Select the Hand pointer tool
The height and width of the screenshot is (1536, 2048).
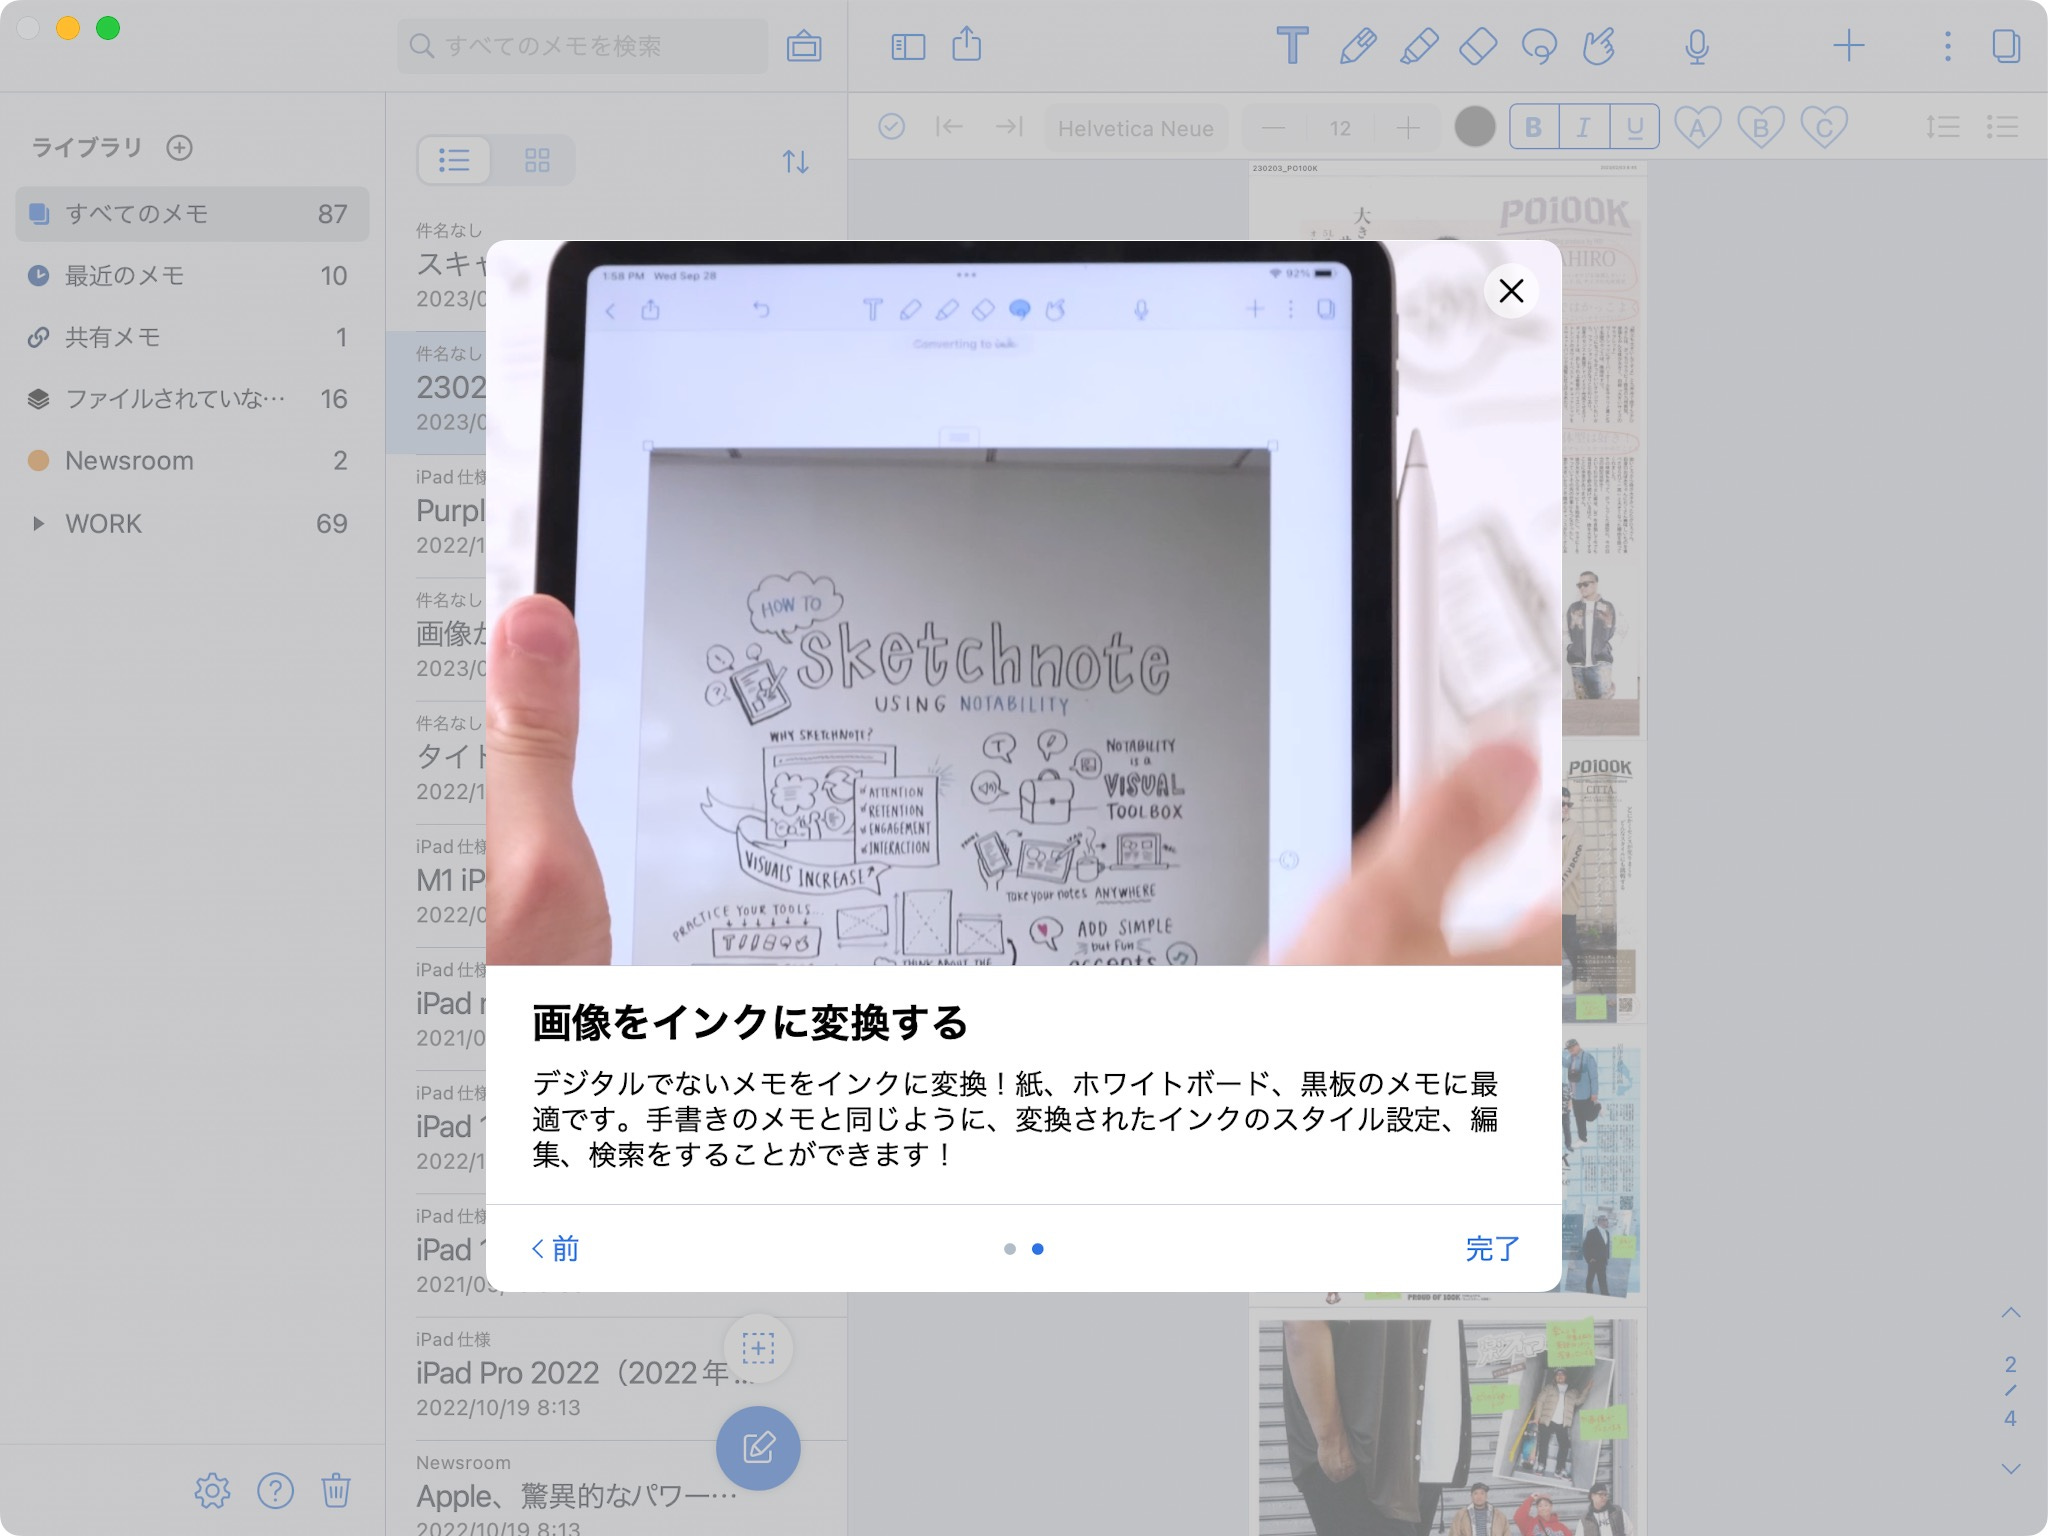point(1599,46)
